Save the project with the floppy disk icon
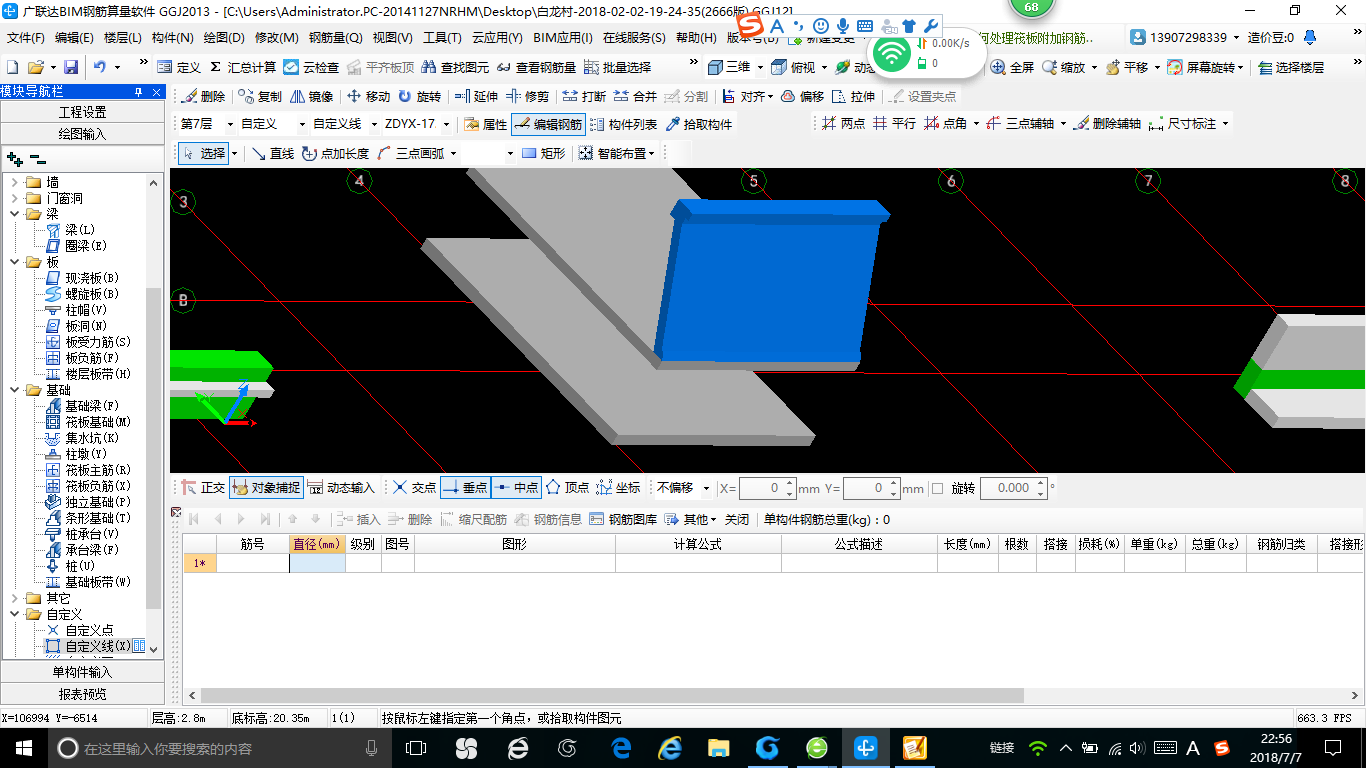 click(71, 67)
